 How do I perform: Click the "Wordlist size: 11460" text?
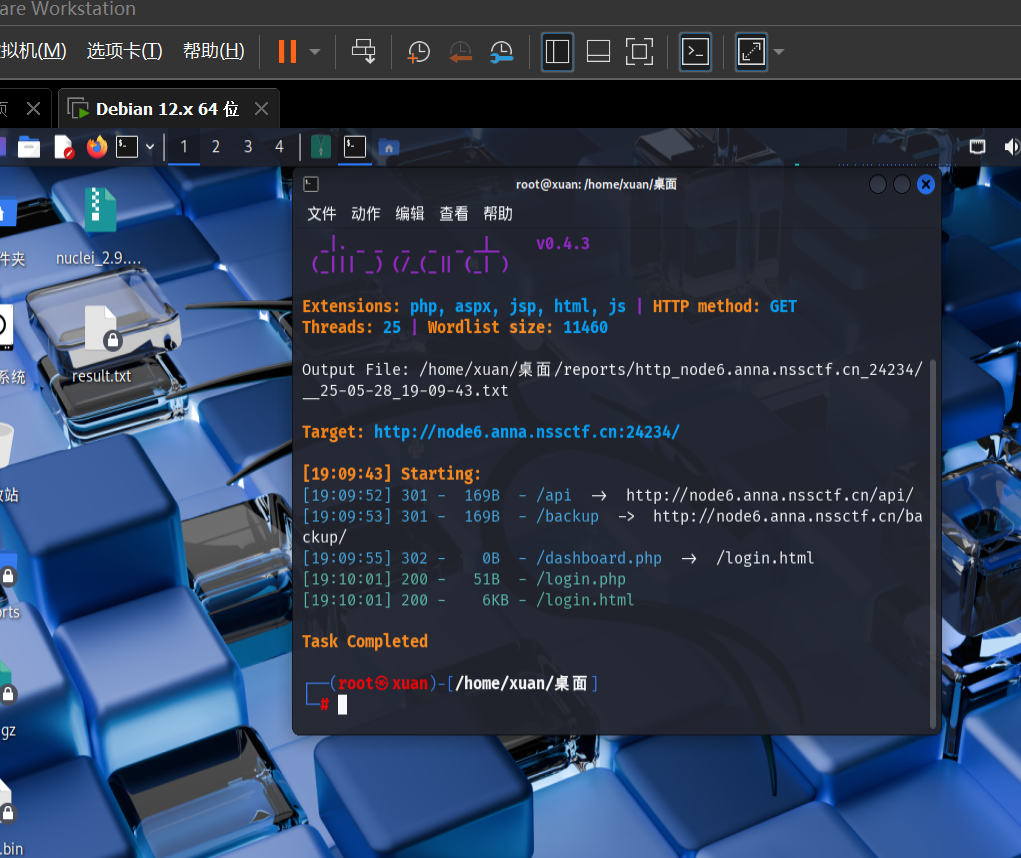[518, 327]
